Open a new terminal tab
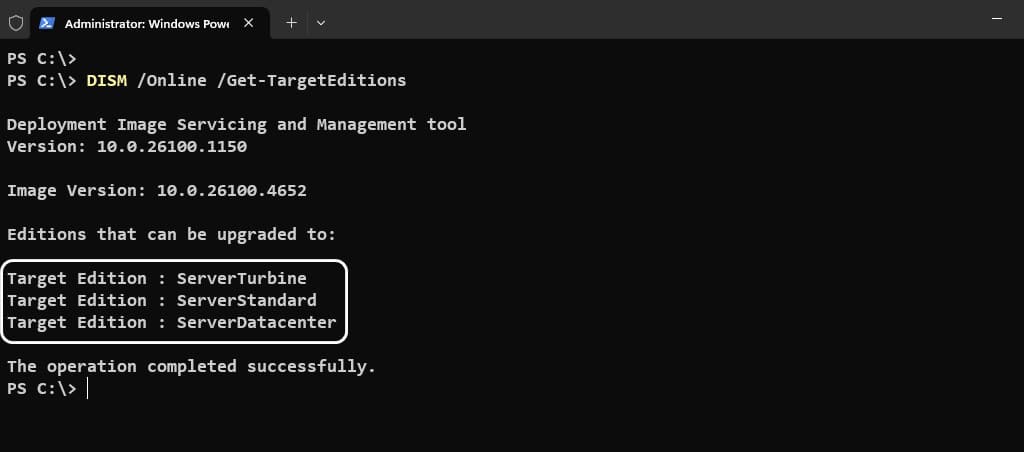The width and height of the screenshot is (1024, 452). (291, 23)
